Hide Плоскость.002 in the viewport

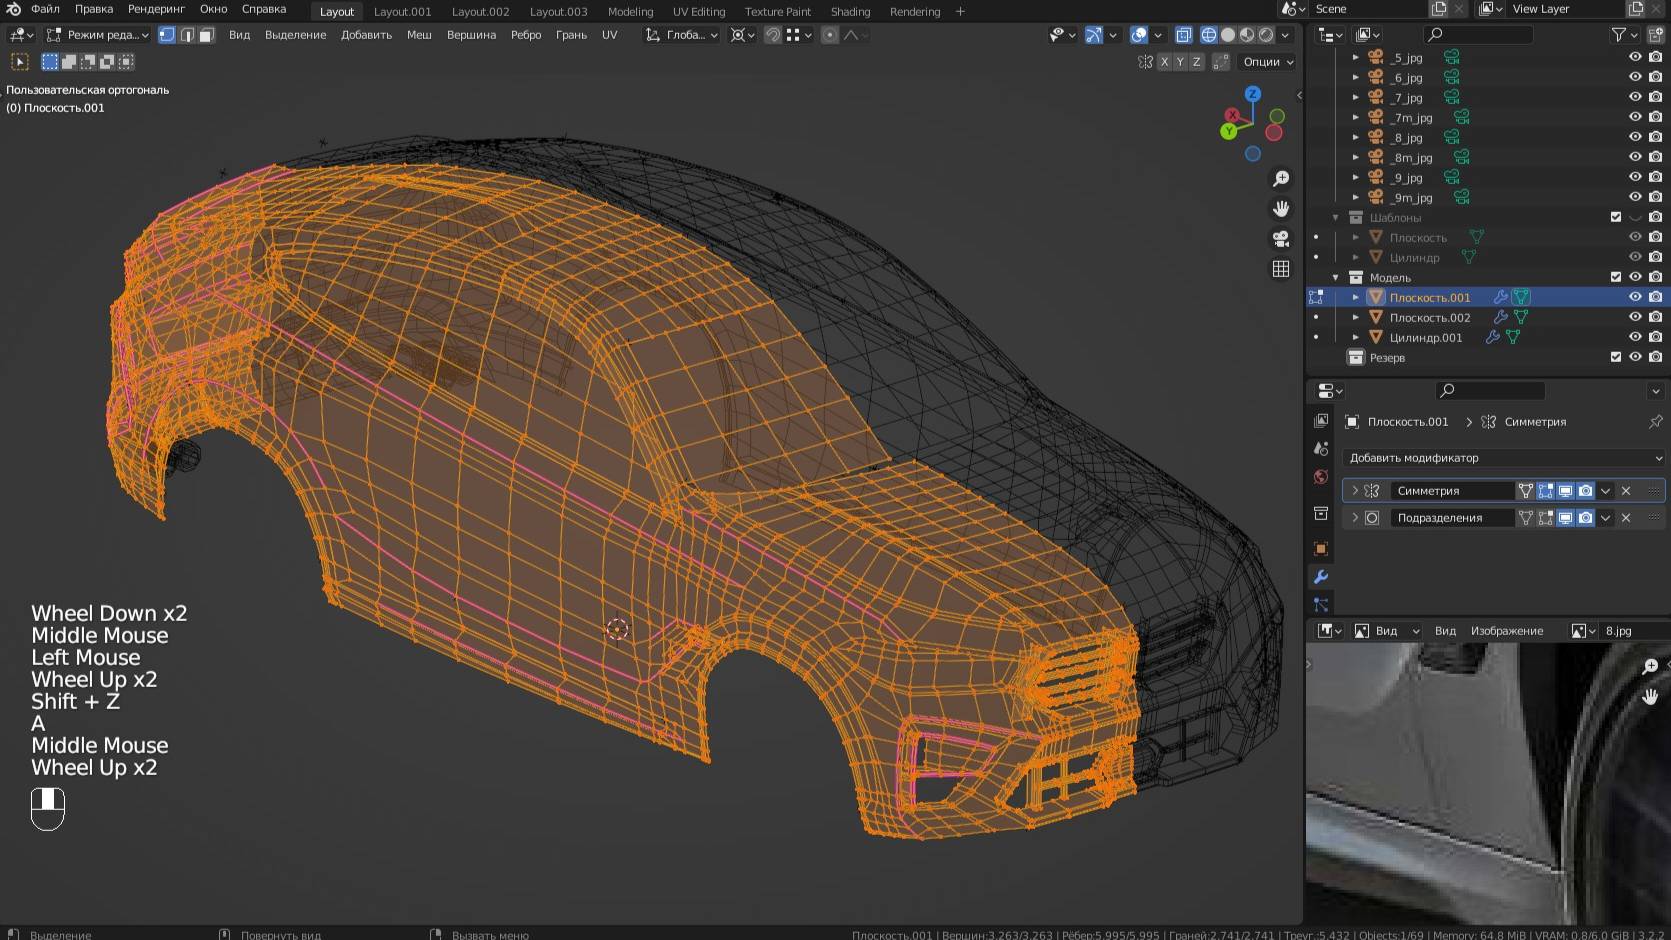pyautogui.click(x=1635, y=317)
